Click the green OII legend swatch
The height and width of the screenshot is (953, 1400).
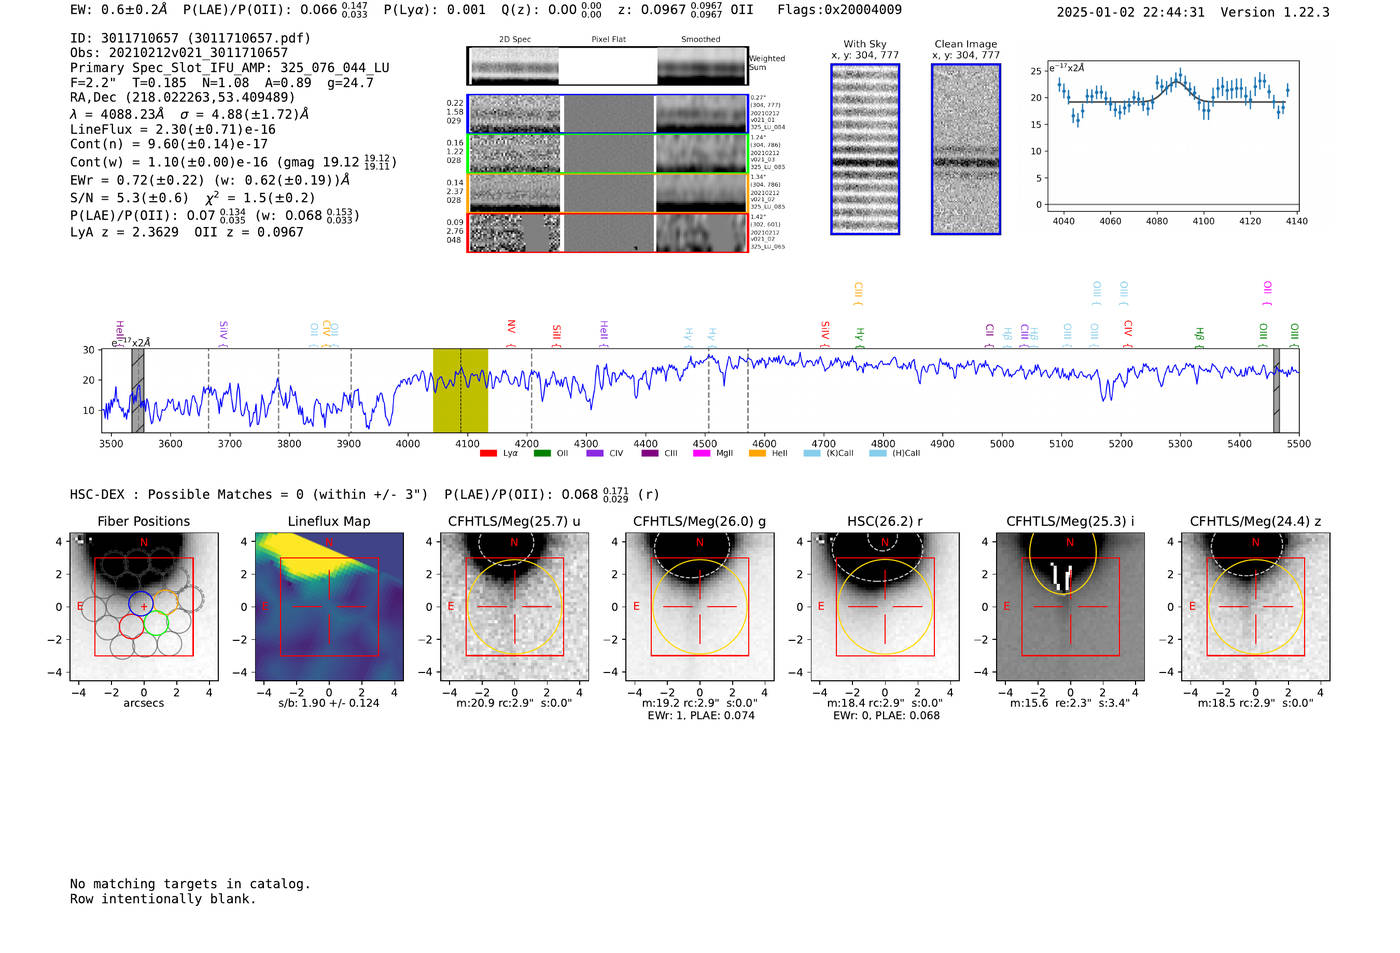point(542,453)
